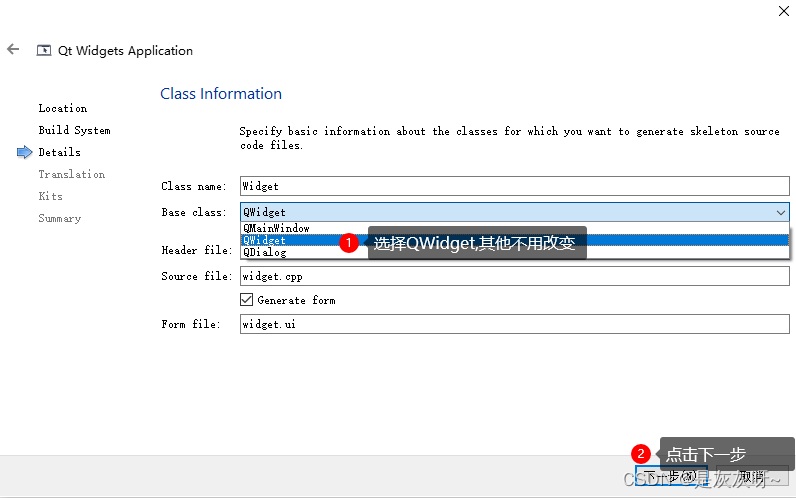Click the Qt Widgets Application window icon
This screenshot has height=498, width=796.
coord(43,50)
